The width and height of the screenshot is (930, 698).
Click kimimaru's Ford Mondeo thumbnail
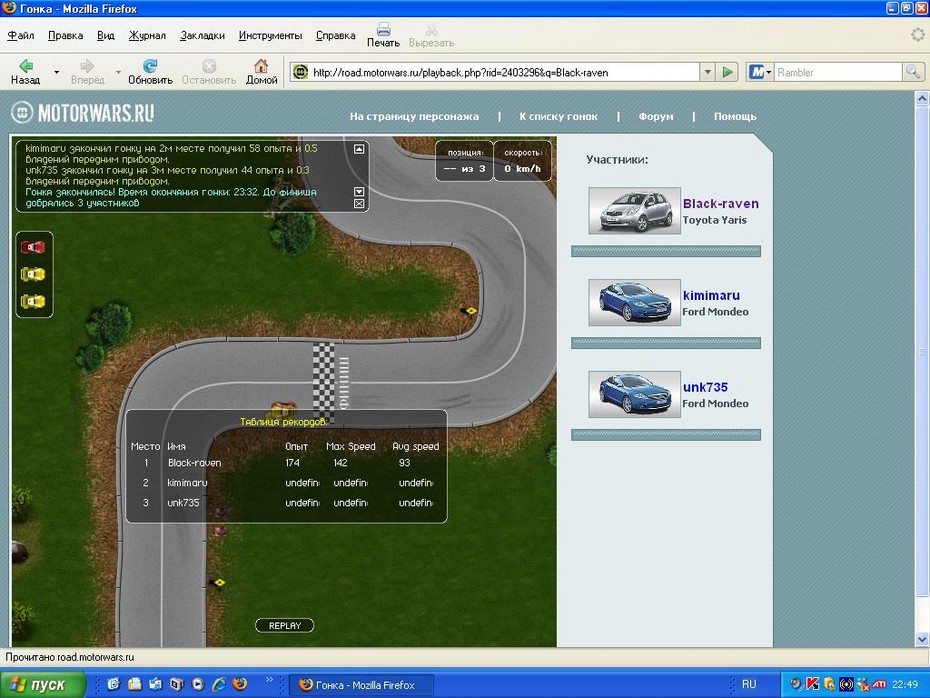(634, 302)
